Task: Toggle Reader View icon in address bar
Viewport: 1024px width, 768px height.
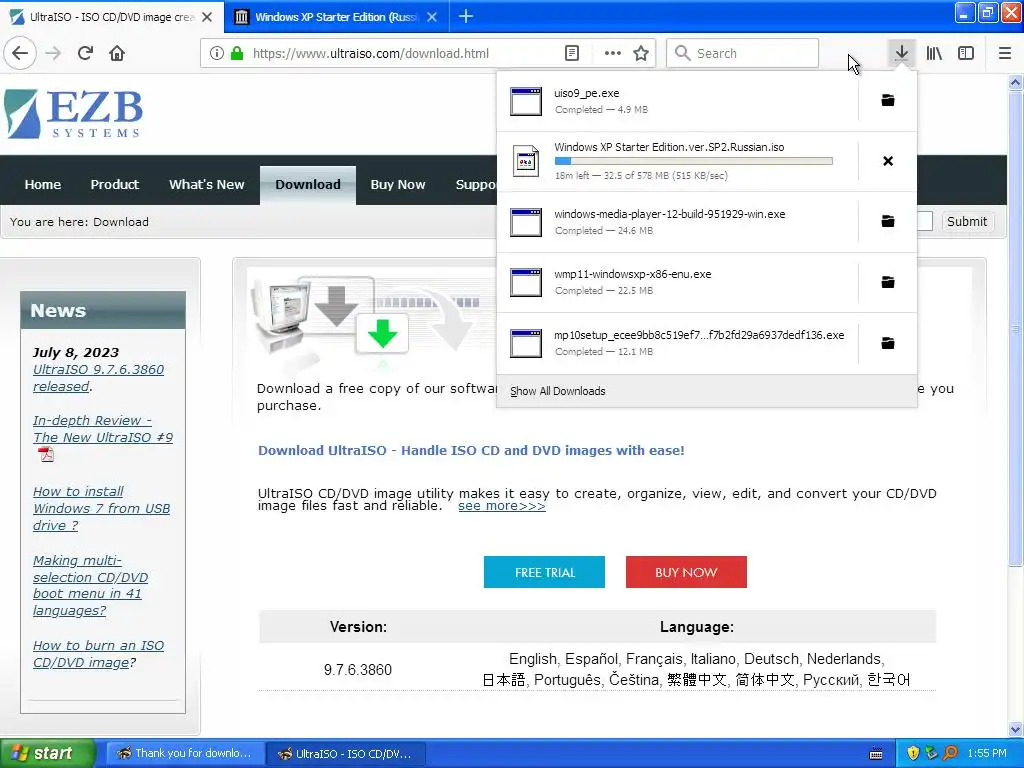Action: (571, 53)
